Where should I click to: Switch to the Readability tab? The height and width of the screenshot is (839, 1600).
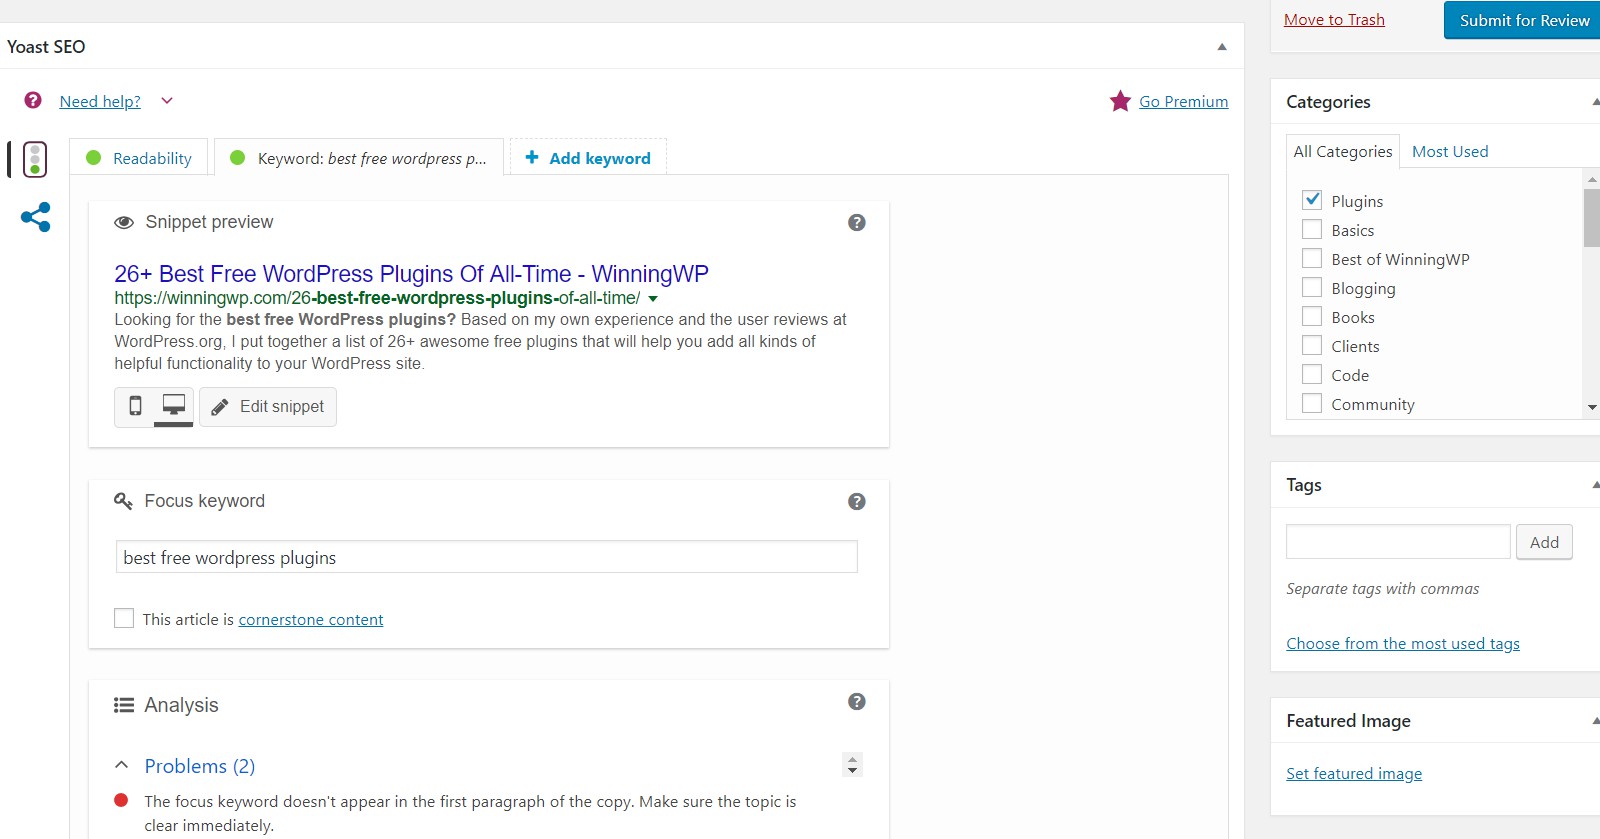139,158
